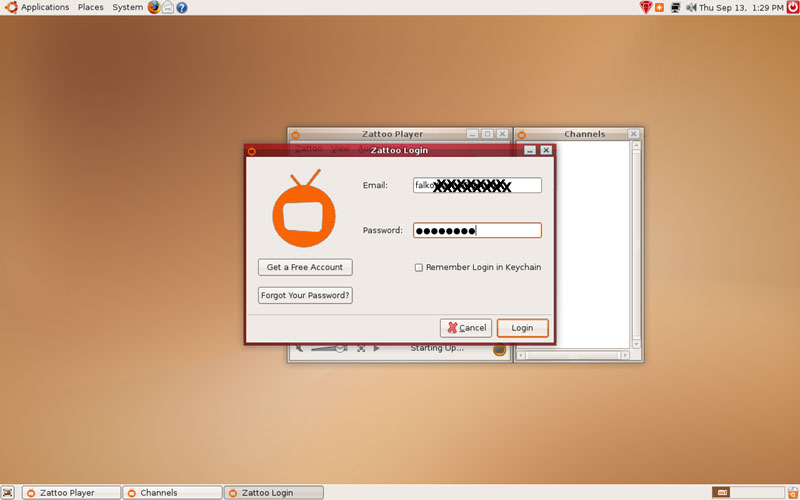Viewport: 800px width, 500px height.
Task: Click the workspace switcher in bottom panel
Action: click(x=748, y=492)
